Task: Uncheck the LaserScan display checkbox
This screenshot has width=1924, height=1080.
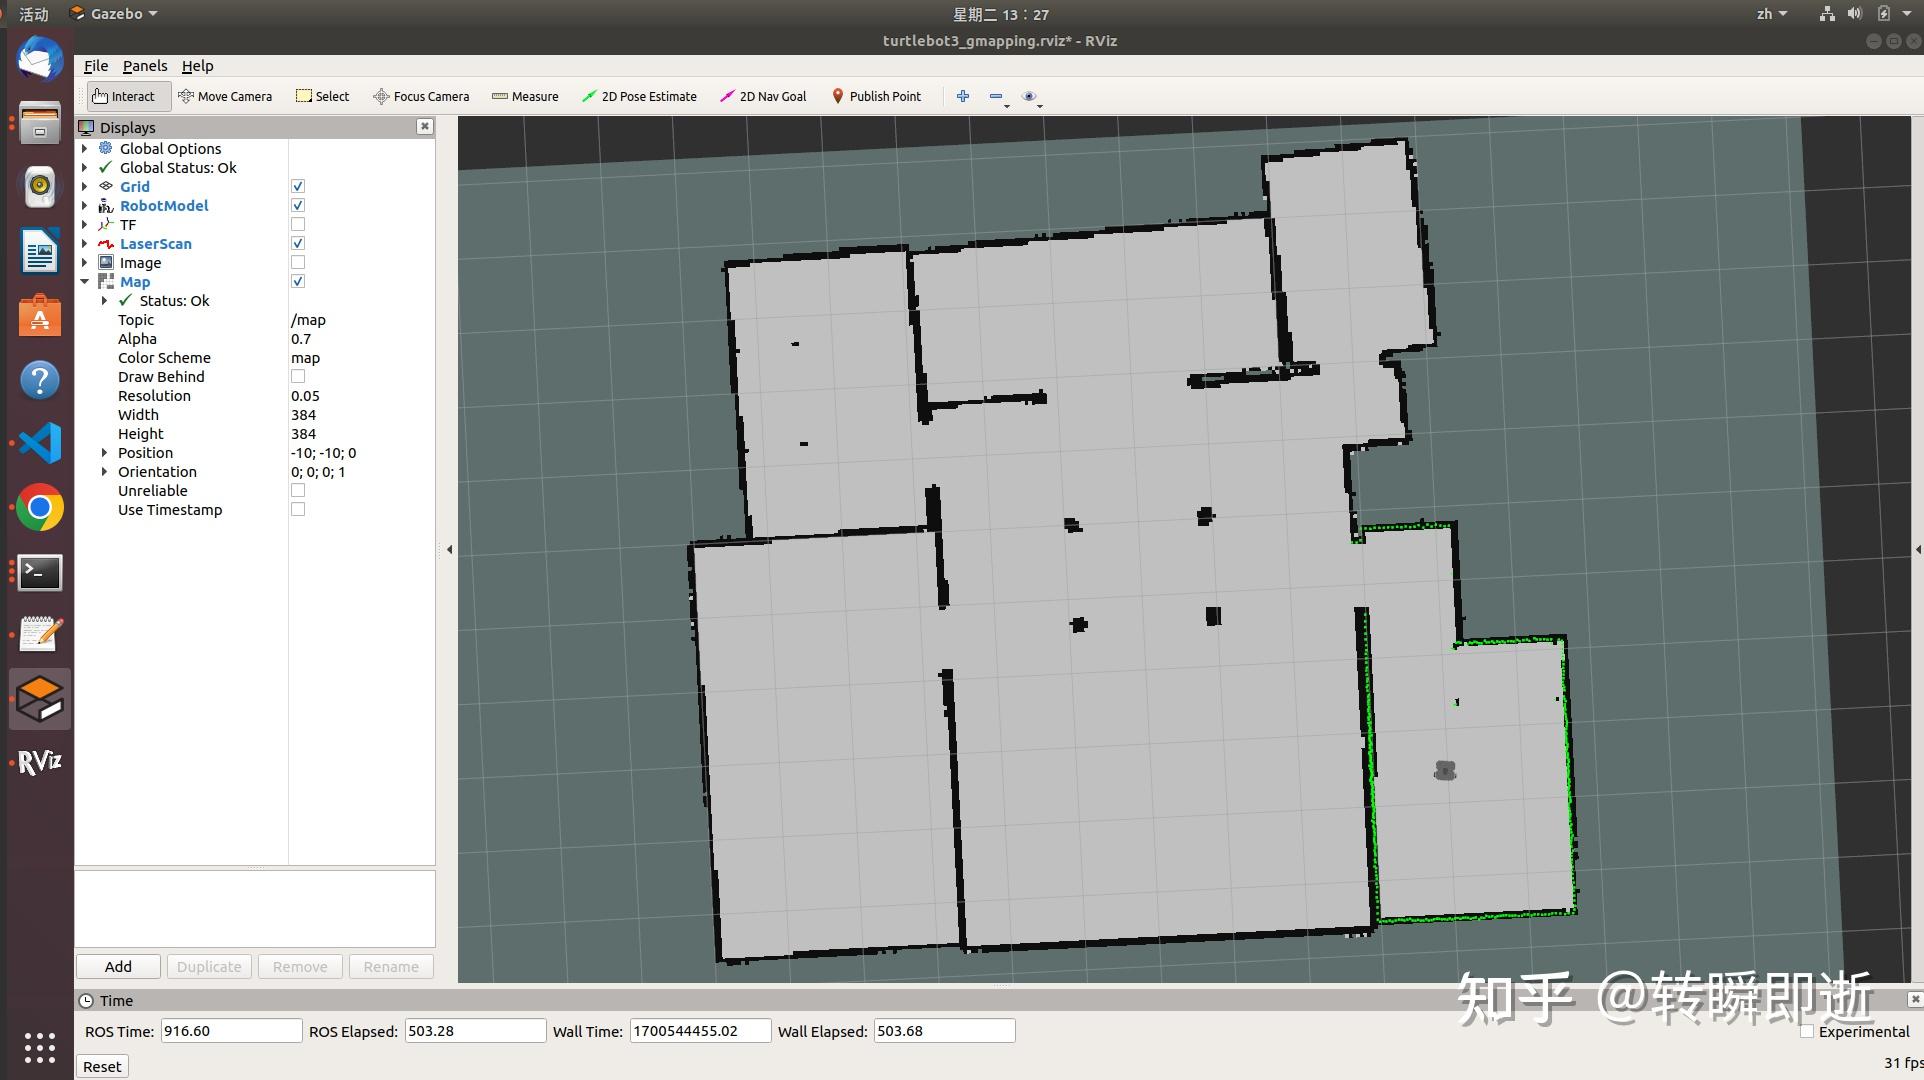Action: click(x=298, y=244)
